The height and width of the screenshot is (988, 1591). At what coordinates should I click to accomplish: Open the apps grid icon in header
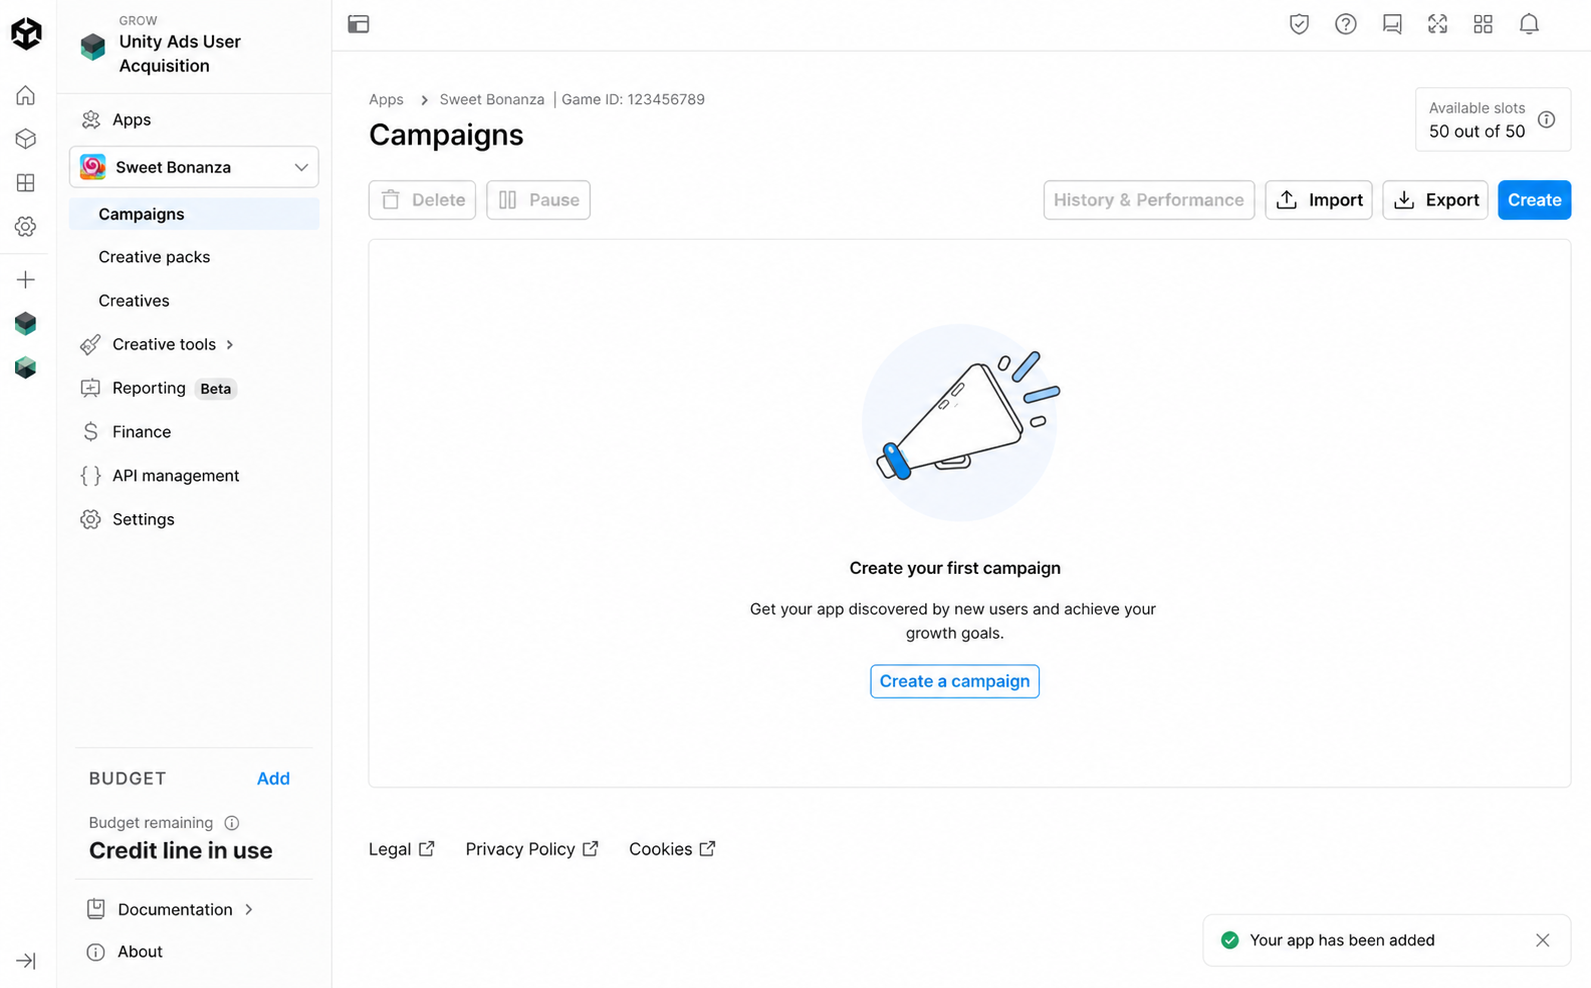[1483, 24]
